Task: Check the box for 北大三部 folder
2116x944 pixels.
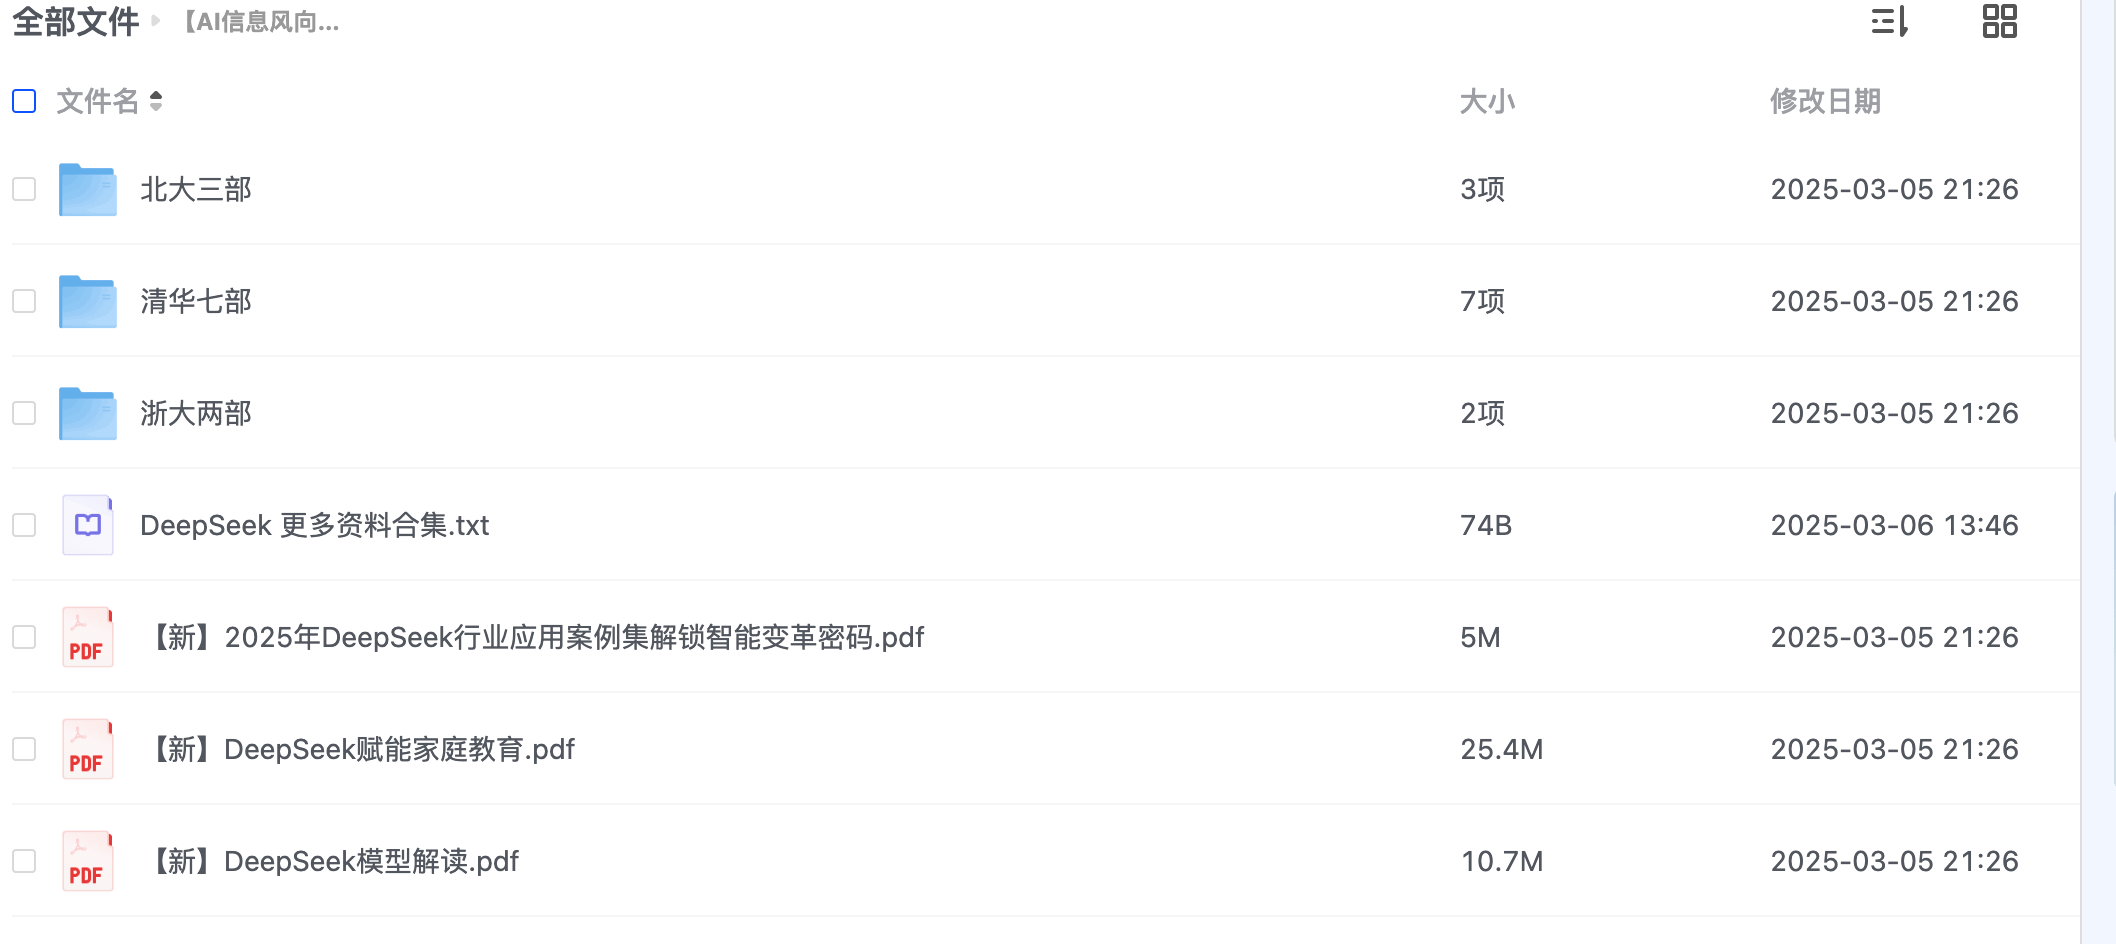Action: (24, 189)
